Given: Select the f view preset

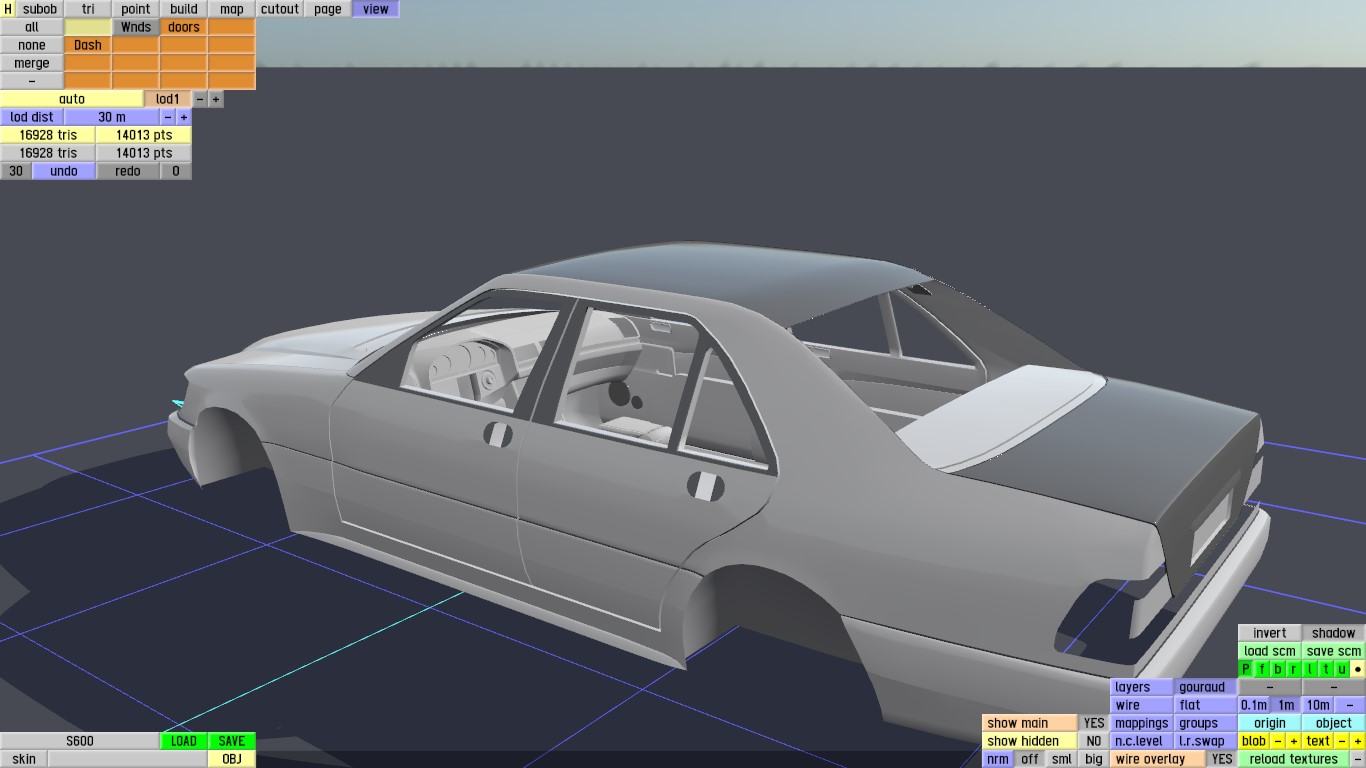Looking at the screenshot, I should click(1262, 669).
